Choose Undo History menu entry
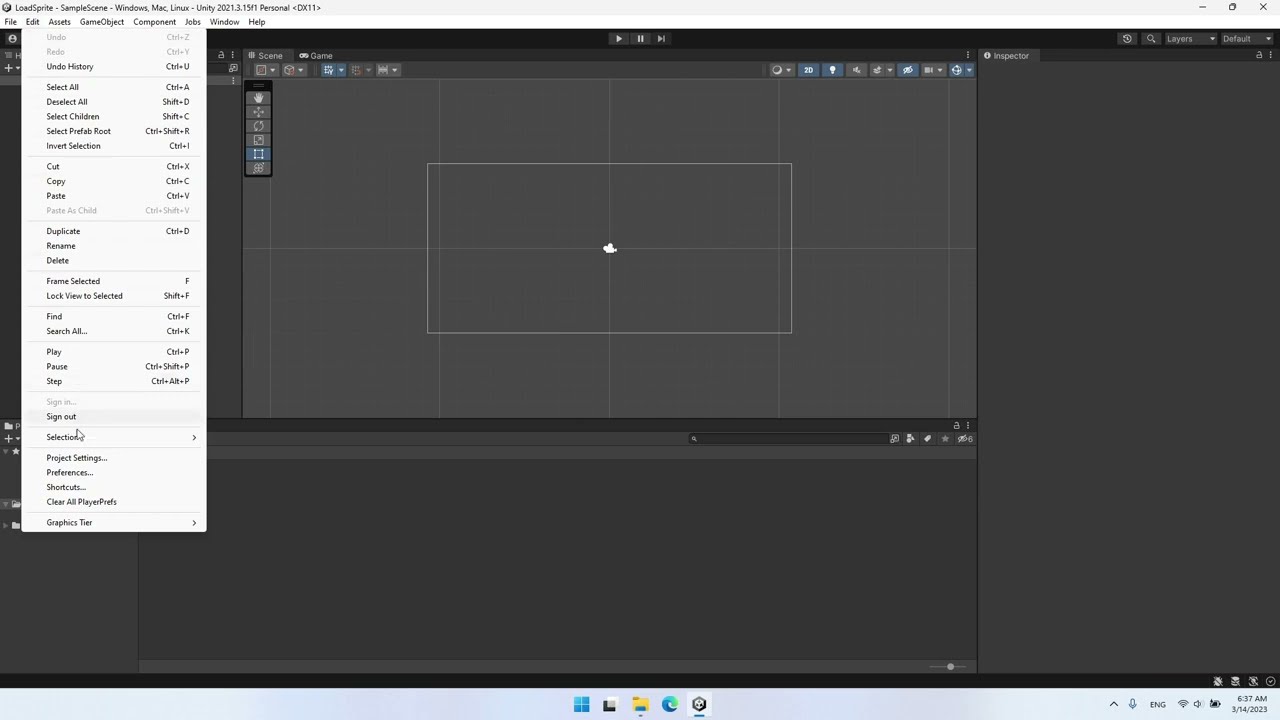This screenshot has height=720, width=1280. click(x=114, y=67)
